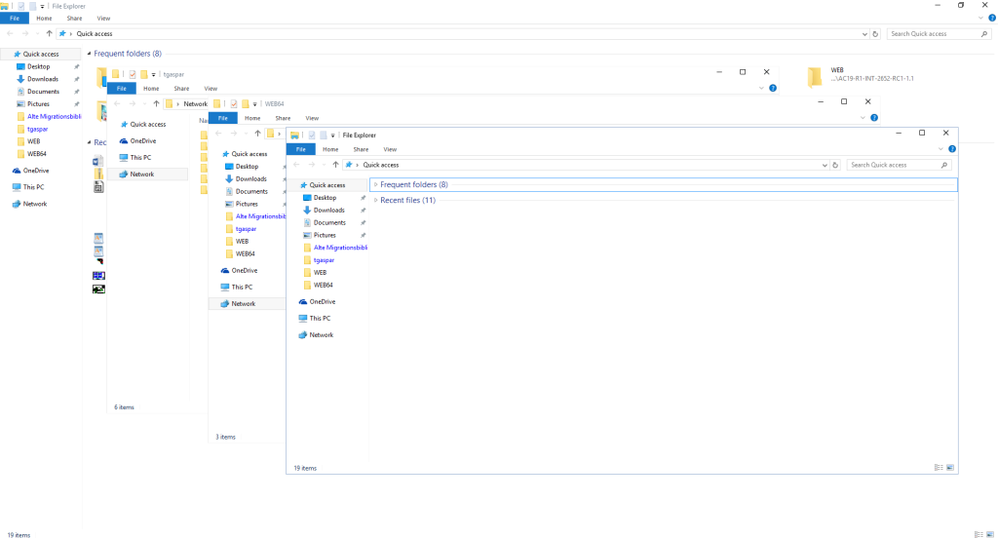Click Quick access address bar in front window
Viewport: 998px width, 540px height.
click(x=584, y=165)
